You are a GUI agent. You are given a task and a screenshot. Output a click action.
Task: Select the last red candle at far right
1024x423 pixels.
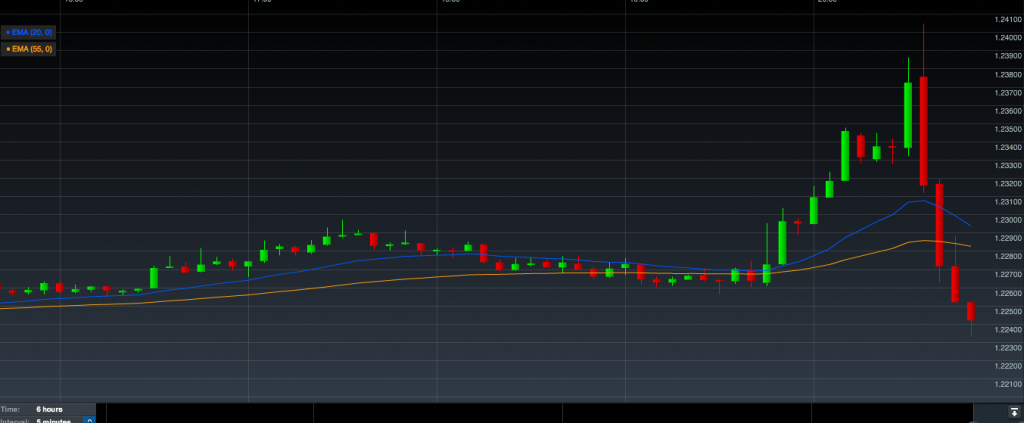[x=971, y=311]
